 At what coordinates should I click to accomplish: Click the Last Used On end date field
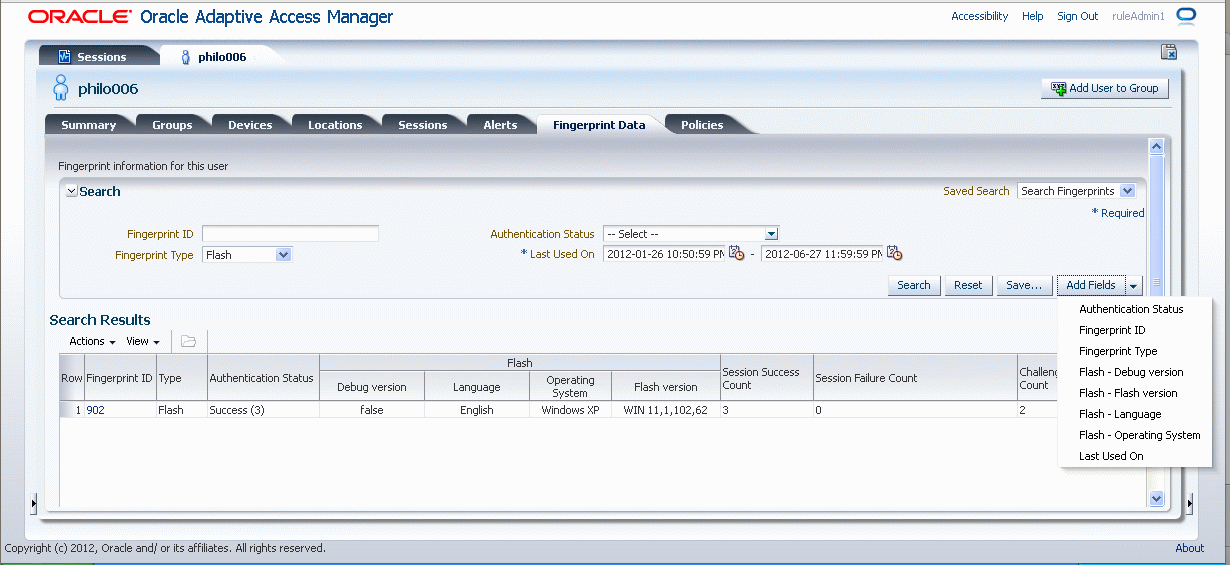[822, 254]
